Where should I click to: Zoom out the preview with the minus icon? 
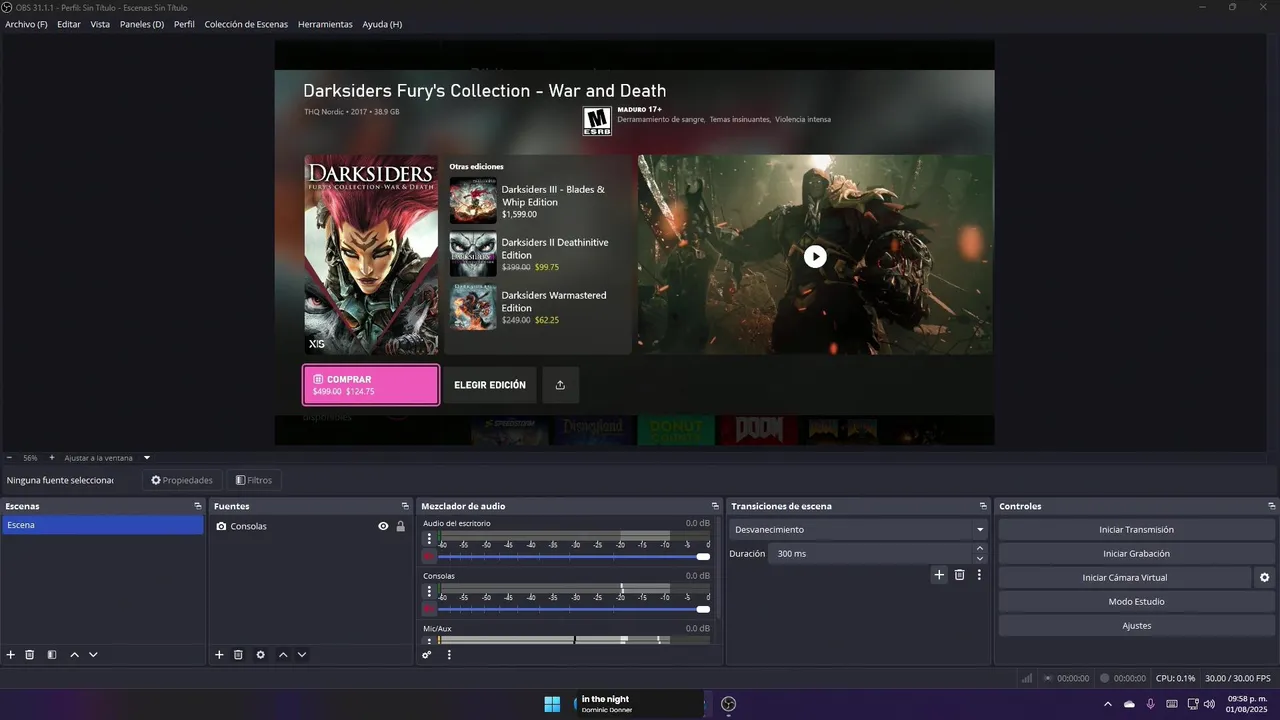pyautogui.click(x=9, y=458)
